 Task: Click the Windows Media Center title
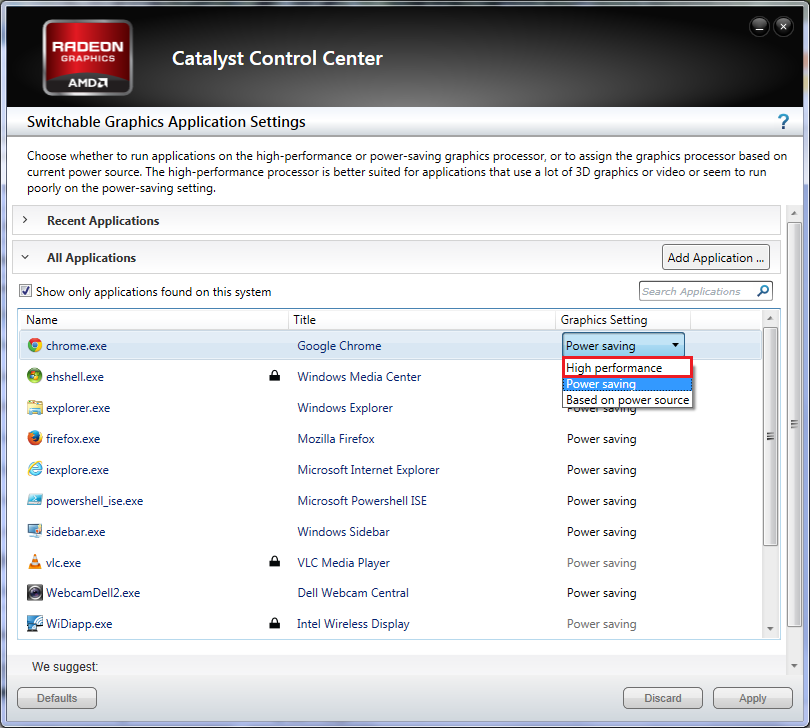359,377
